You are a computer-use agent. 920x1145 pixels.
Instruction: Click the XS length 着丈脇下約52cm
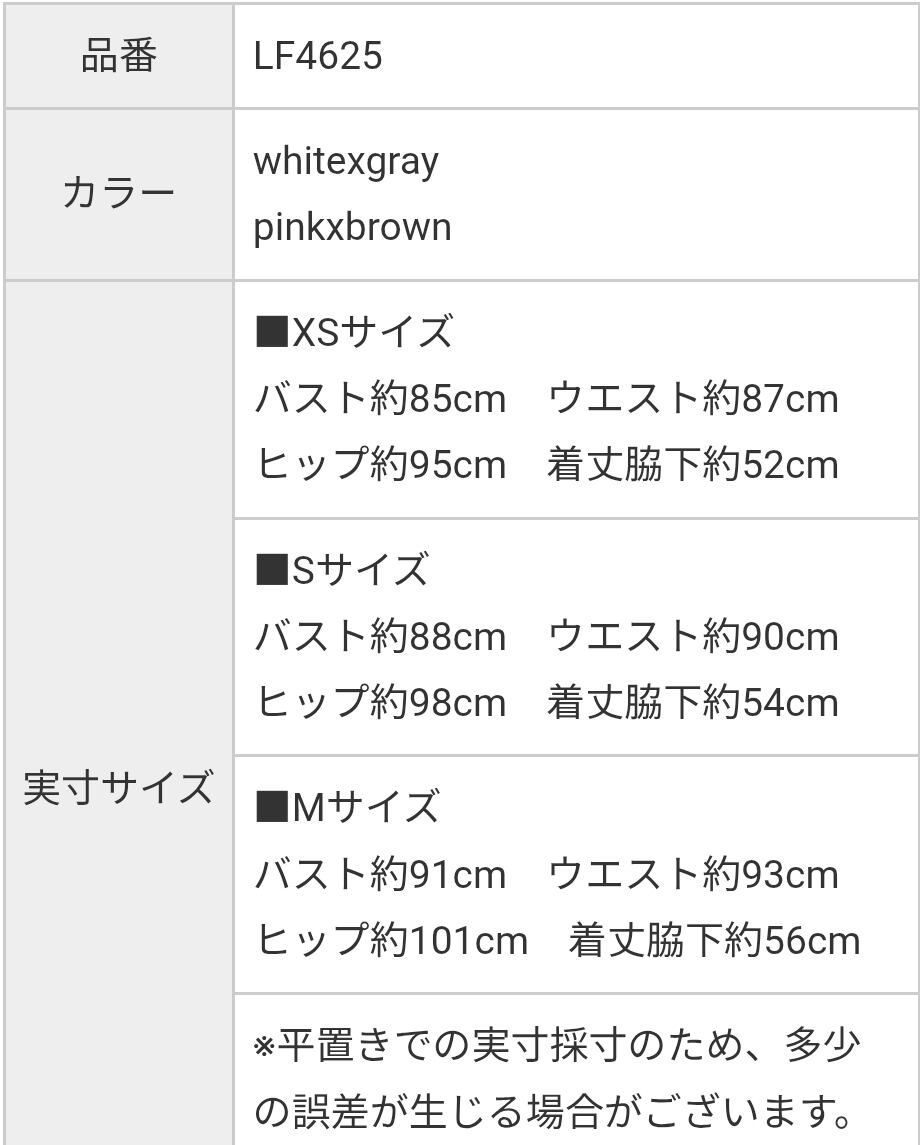[693, 465]
